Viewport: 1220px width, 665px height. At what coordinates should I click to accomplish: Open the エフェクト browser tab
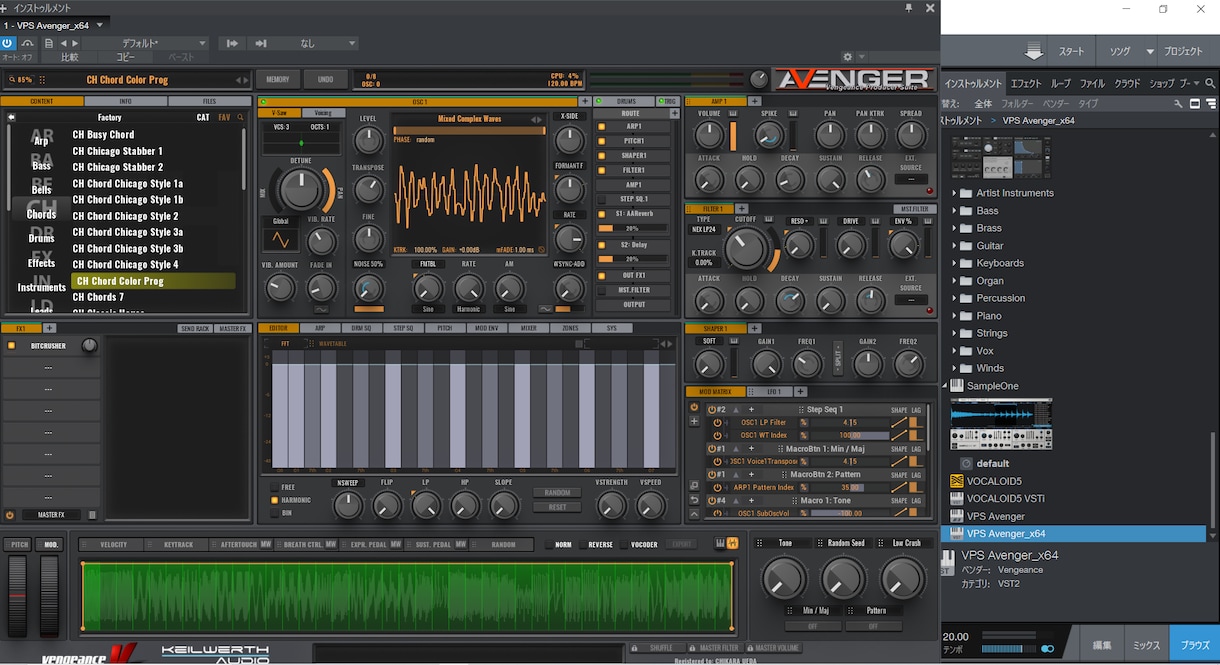(x=1026, y=84)
